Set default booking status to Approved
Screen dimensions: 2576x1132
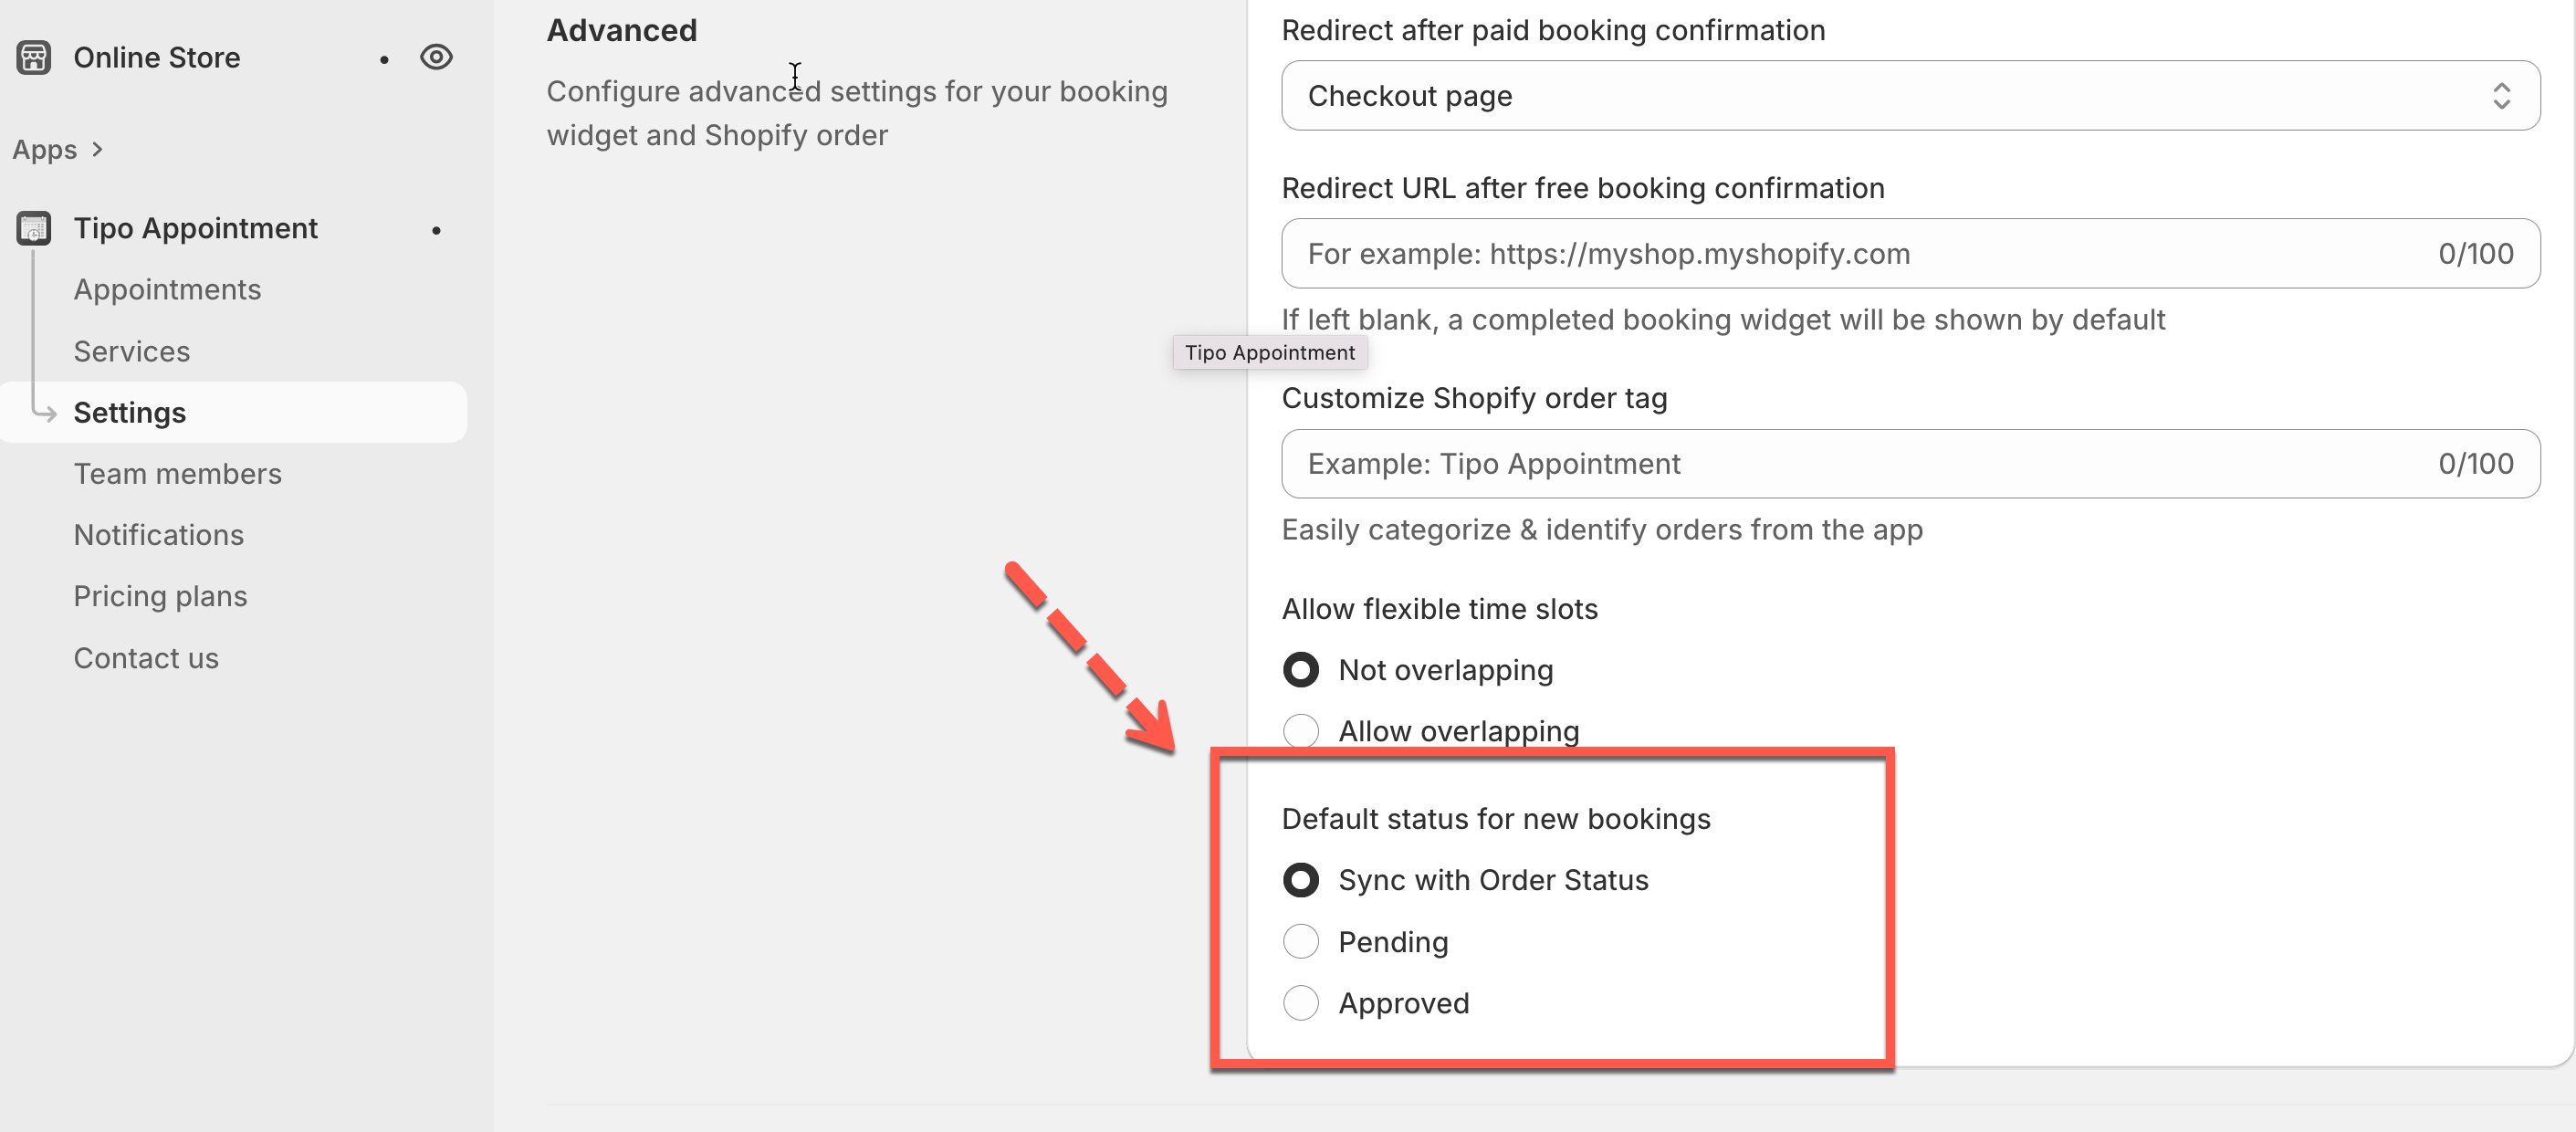pos(1301,1003)
